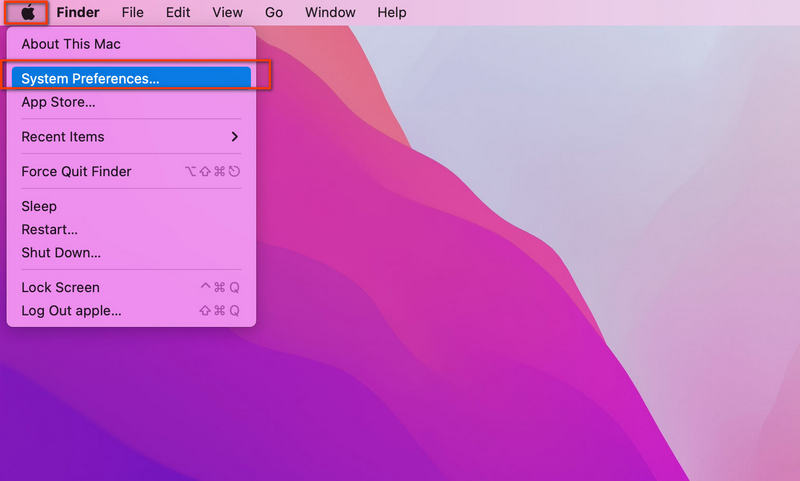Open App Store from the Apple menu
The image size is (800, 481).
click(58, 102)
